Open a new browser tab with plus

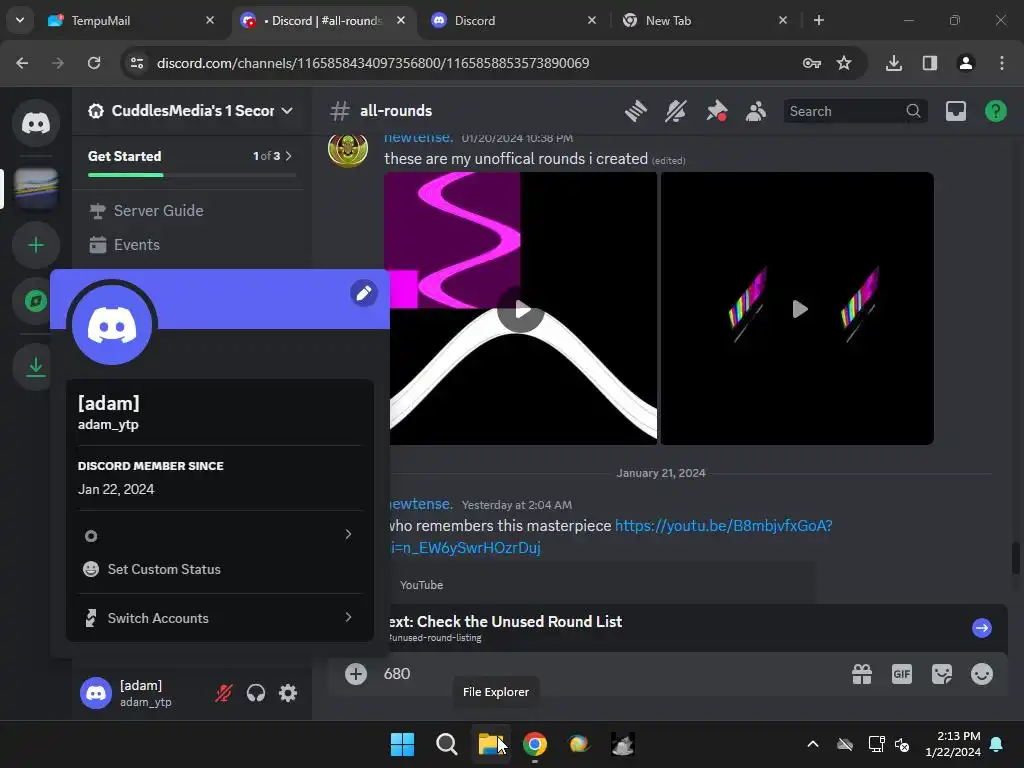[x=818, y=20]
